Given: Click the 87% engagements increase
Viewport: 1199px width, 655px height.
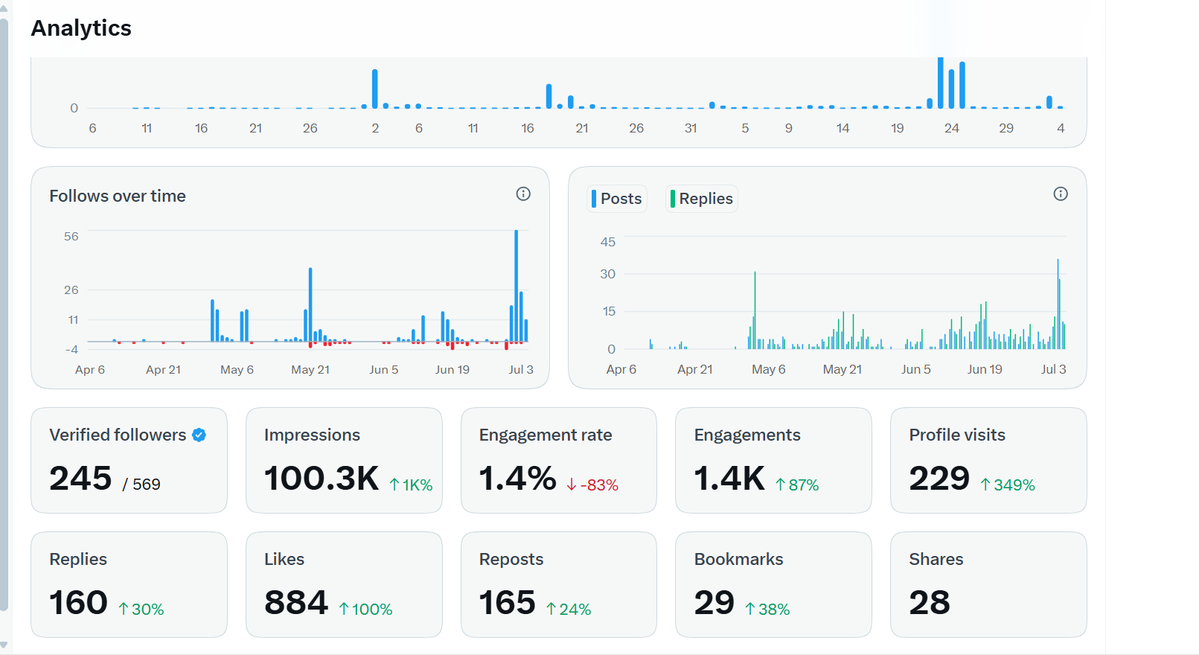Looking at the screenshot, I should [797, 485].
